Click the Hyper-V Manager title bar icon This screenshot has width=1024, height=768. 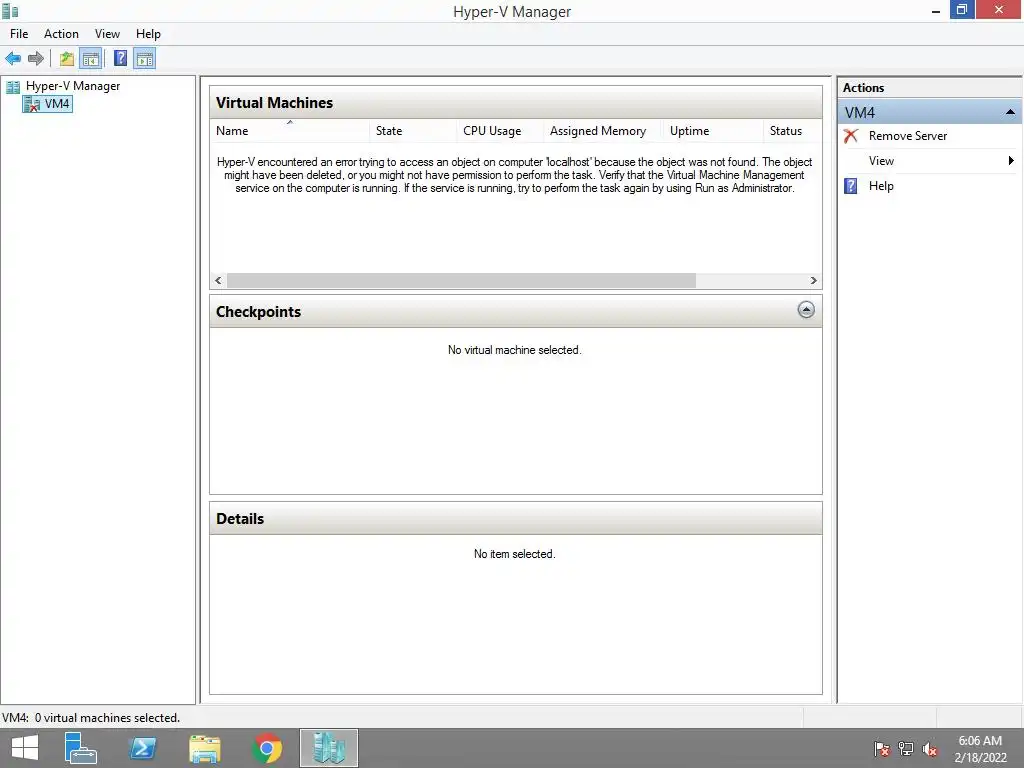[x=10, y=11]
